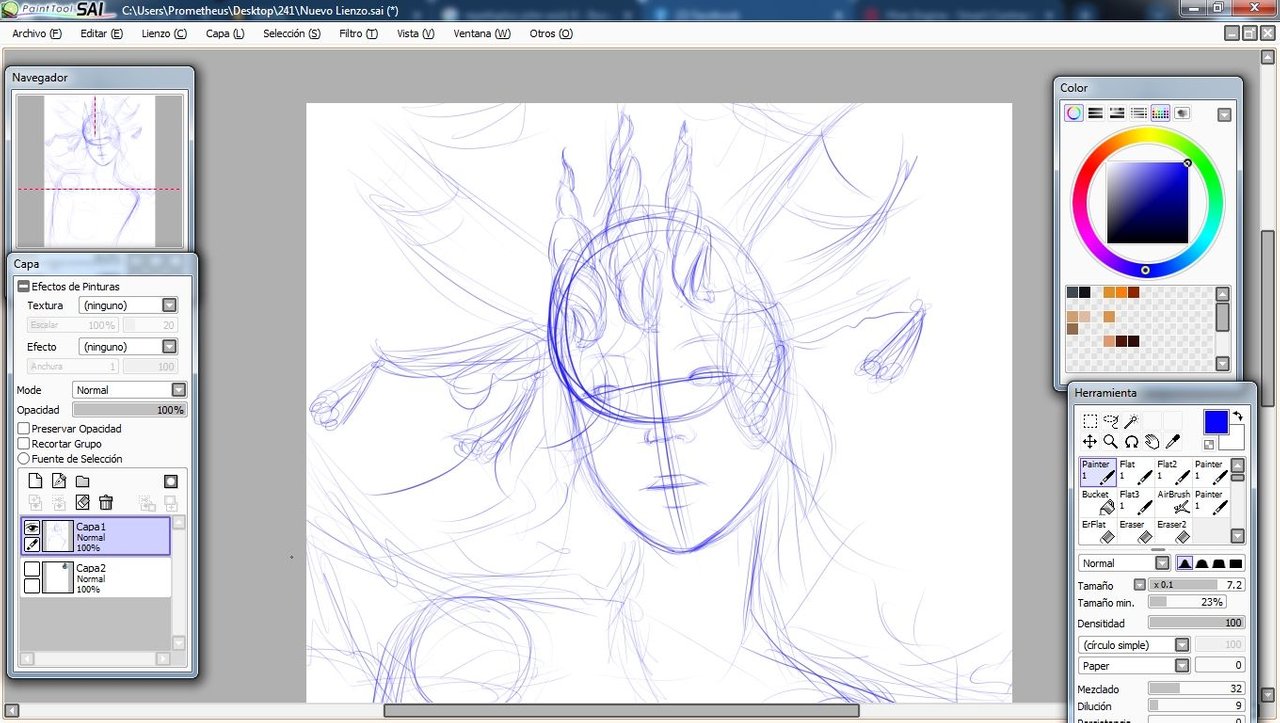Image resolution: width=1280 pixels, height=723 pixels.
Task: Select the Move tool
Action: [1090, 441]
